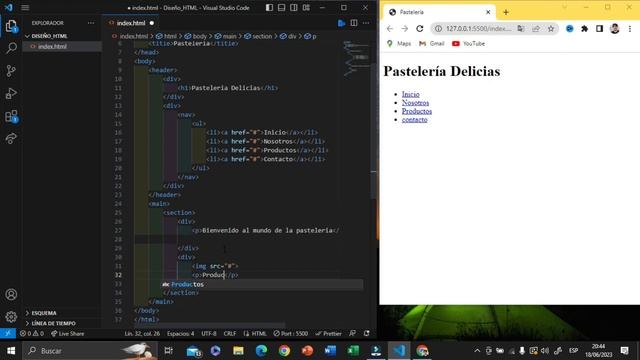Open the remote window status bar button
Screen dimensions: 640x360
point(8,333)
